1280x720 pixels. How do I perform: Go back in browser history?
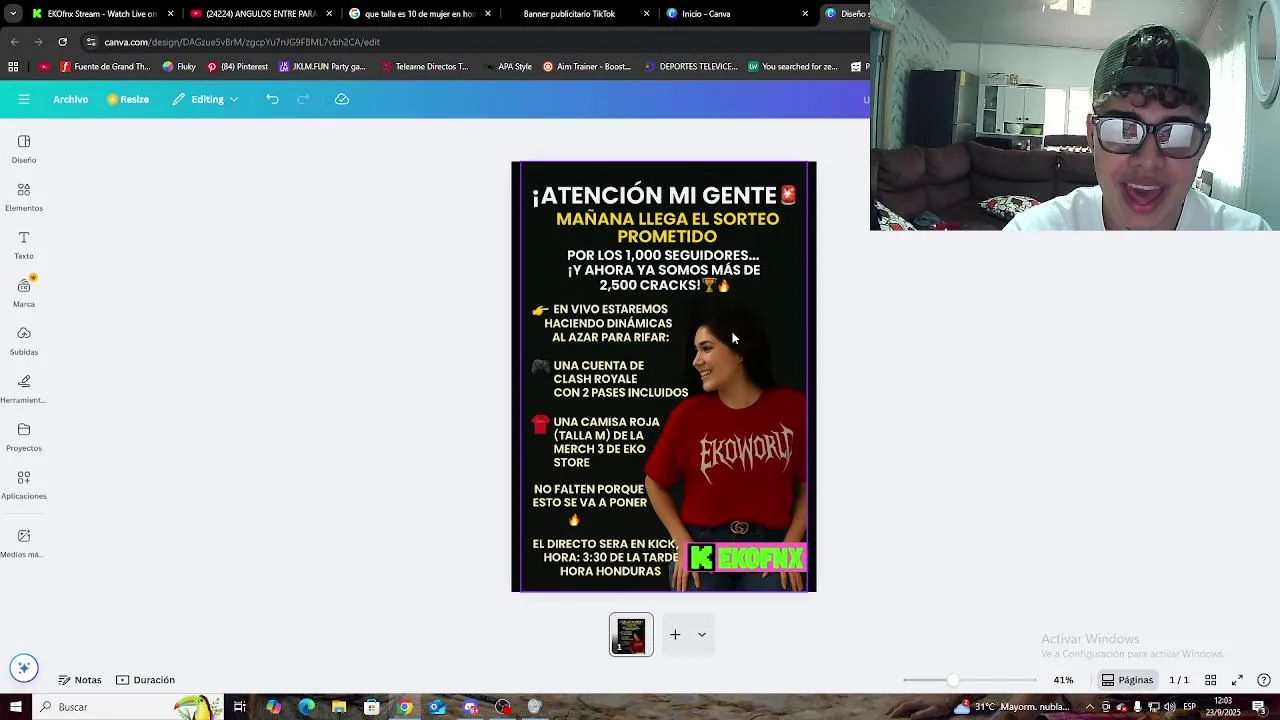(14, 42)
